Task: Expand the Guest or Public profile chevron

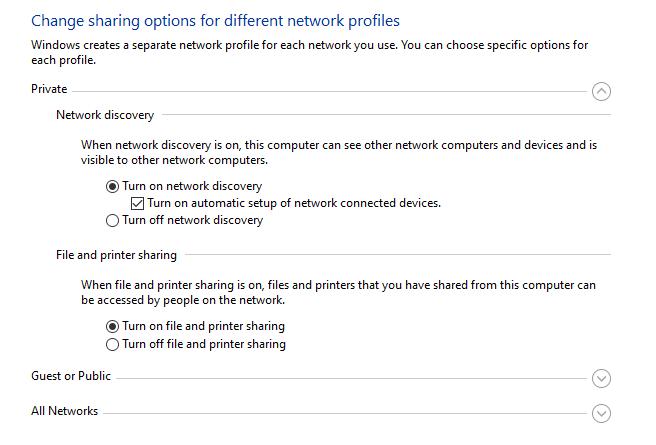Action: tap(601, 378)
